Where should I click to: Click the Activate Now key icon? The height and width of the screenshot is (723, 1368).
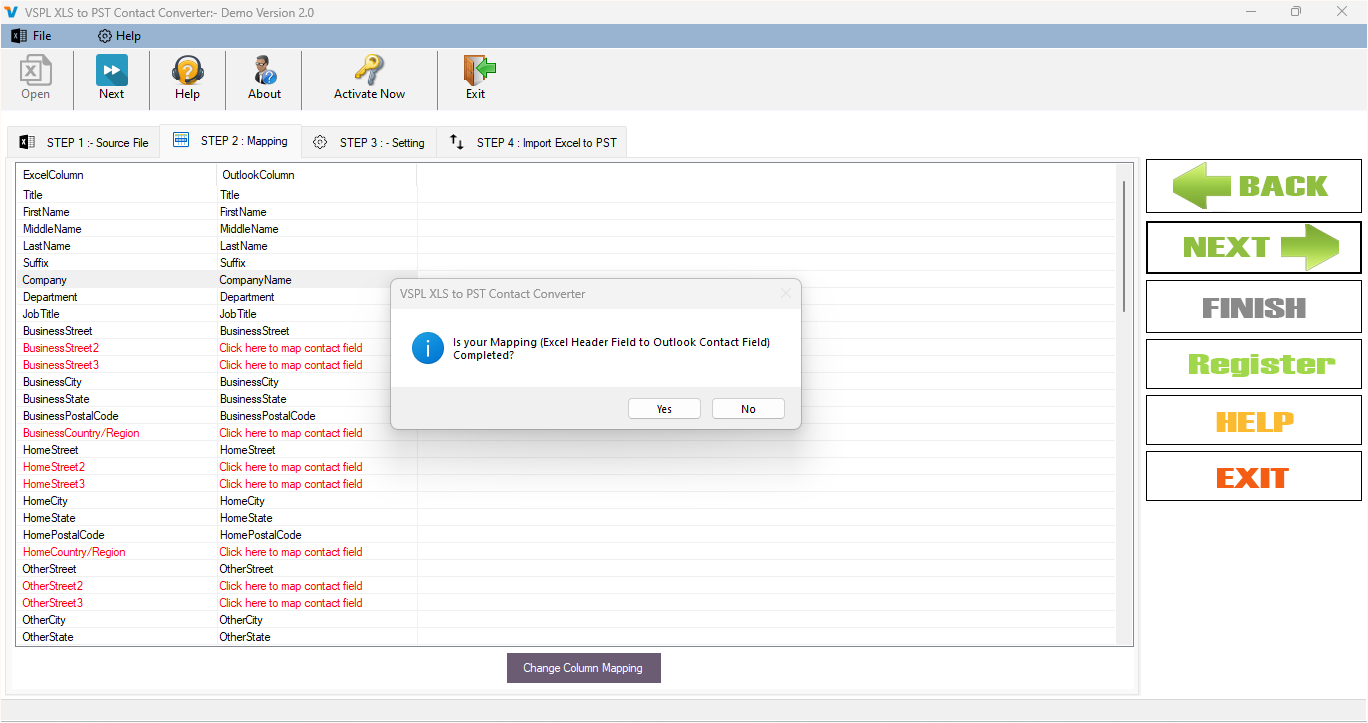coord(369,70)
